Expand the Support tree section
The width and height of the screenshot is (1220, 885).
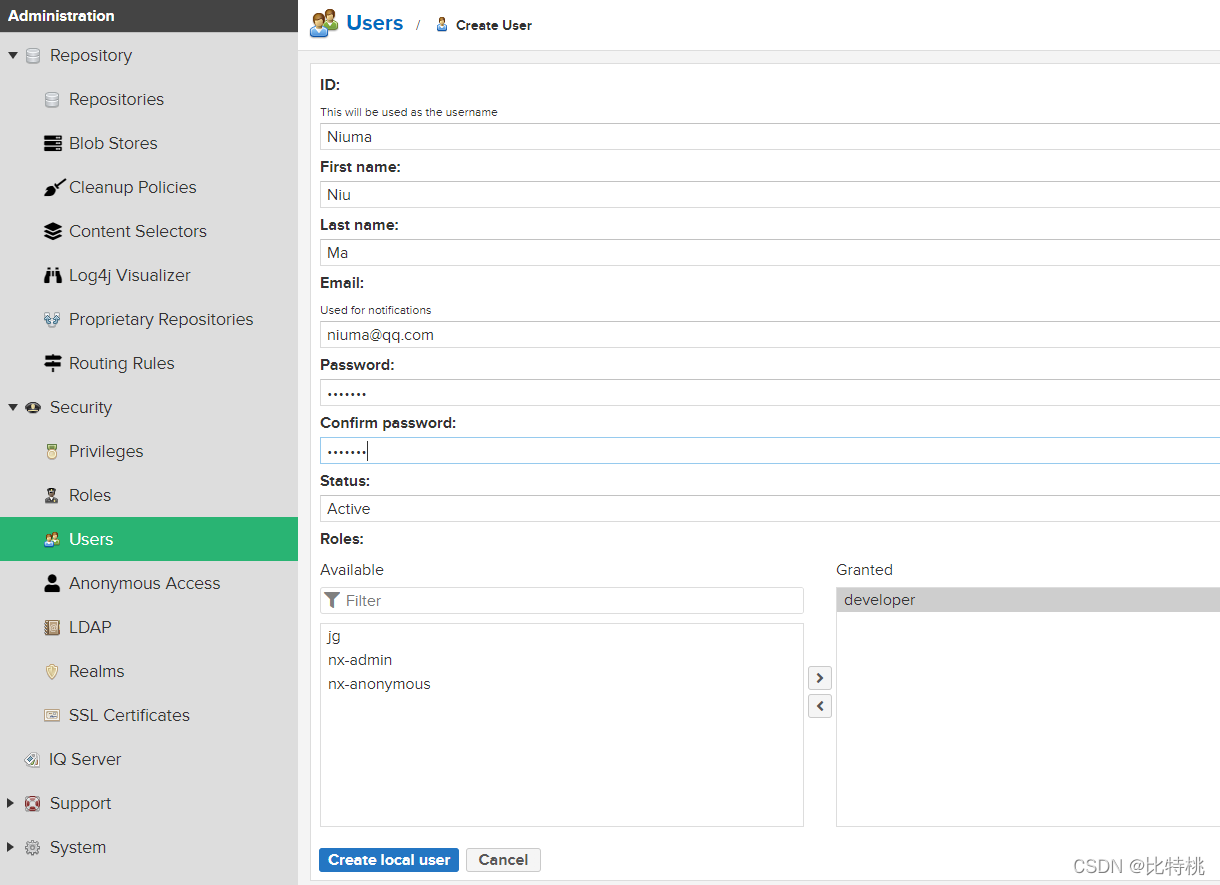coord(11,803)
